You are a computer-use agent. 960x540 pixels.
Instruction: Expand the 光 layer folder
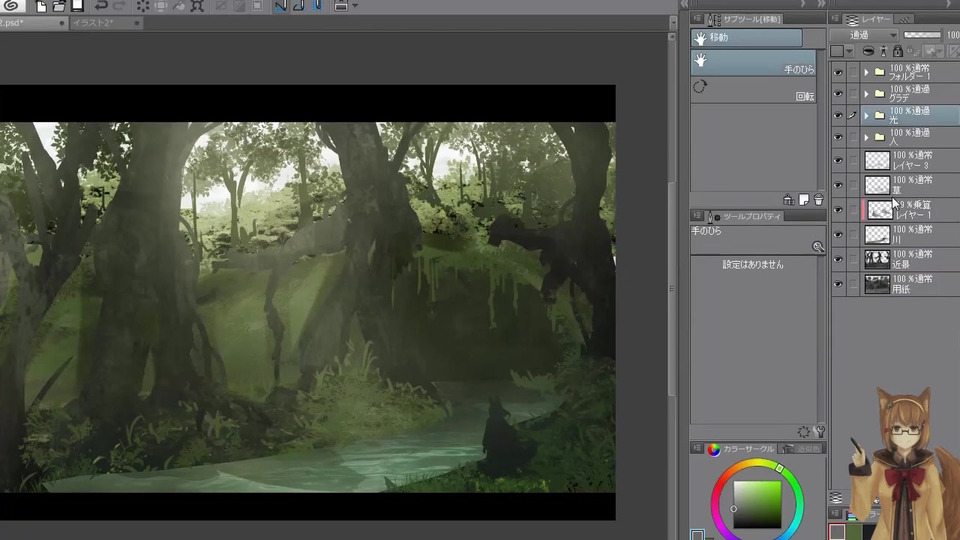(867, 116)
